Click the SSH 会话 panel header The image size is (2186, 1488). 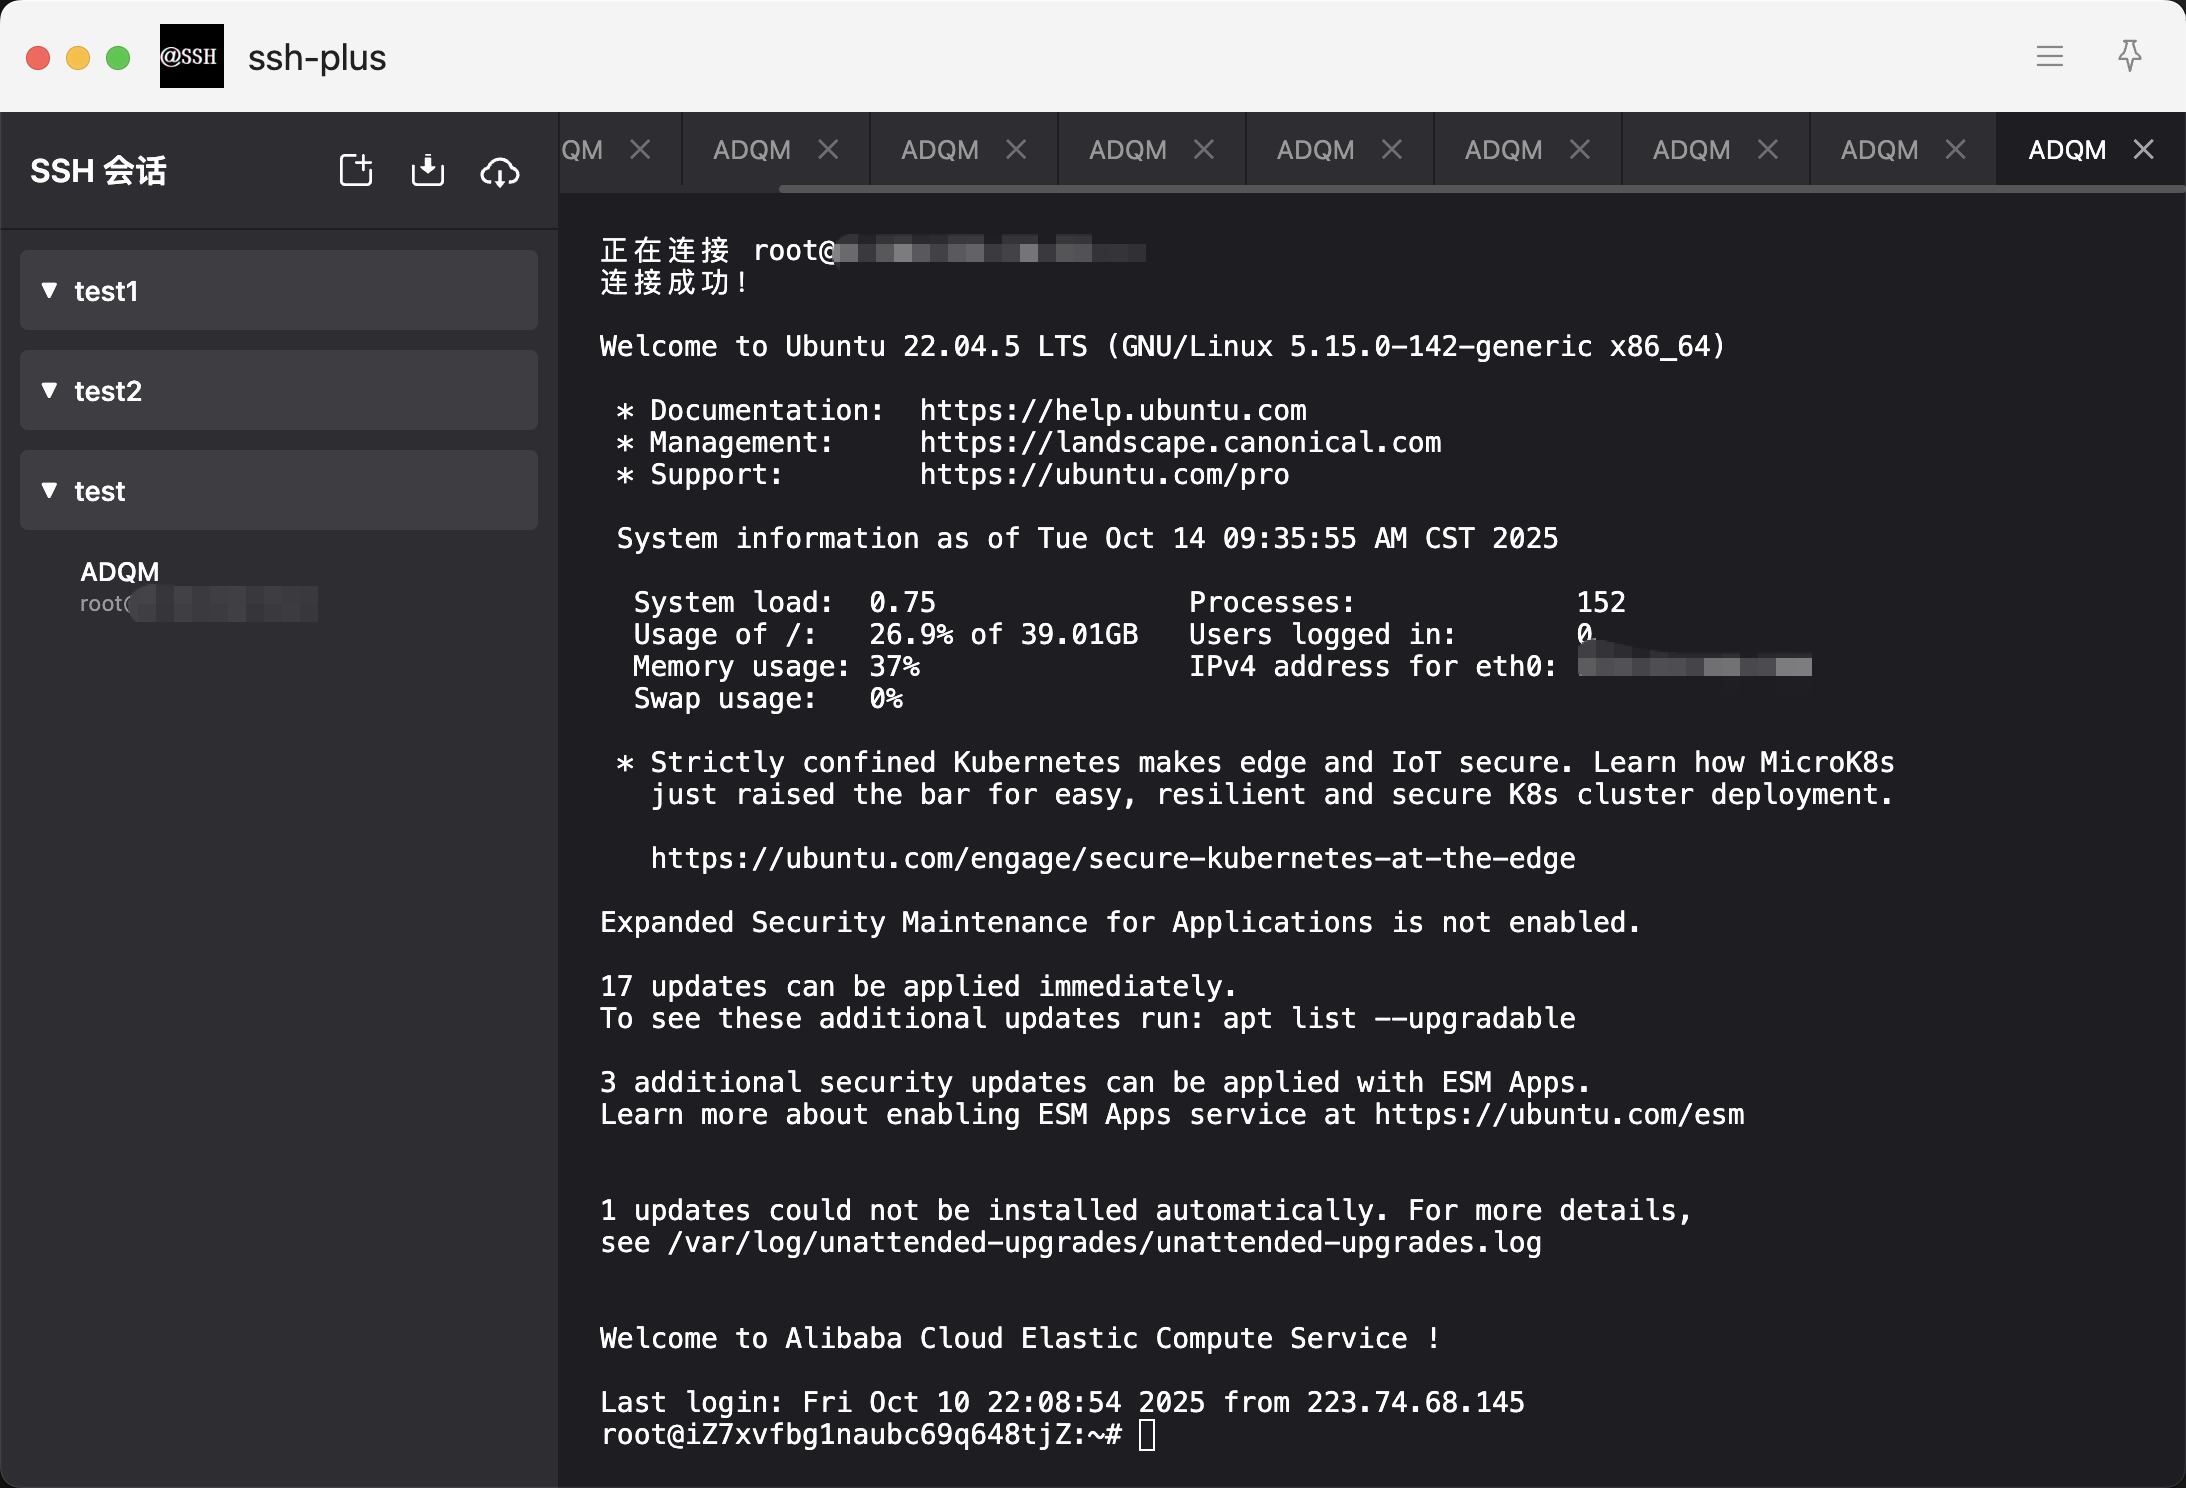click(x=98, y=171)
